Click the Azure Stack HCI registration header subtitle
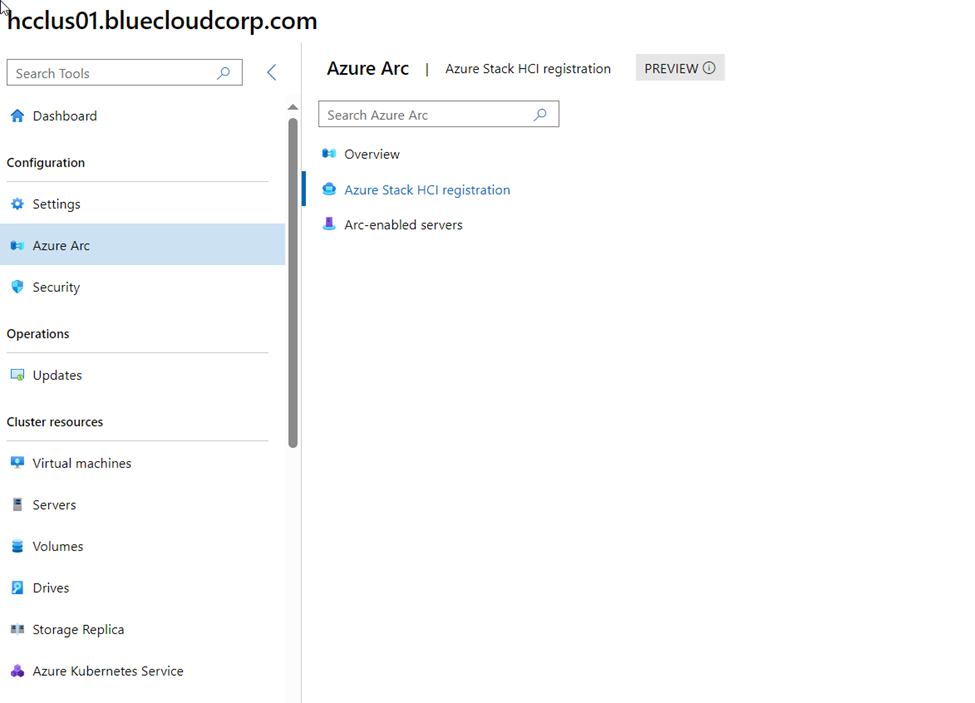Image resolution: width=975 pixels, height=703 pixels. click(528, 68)
